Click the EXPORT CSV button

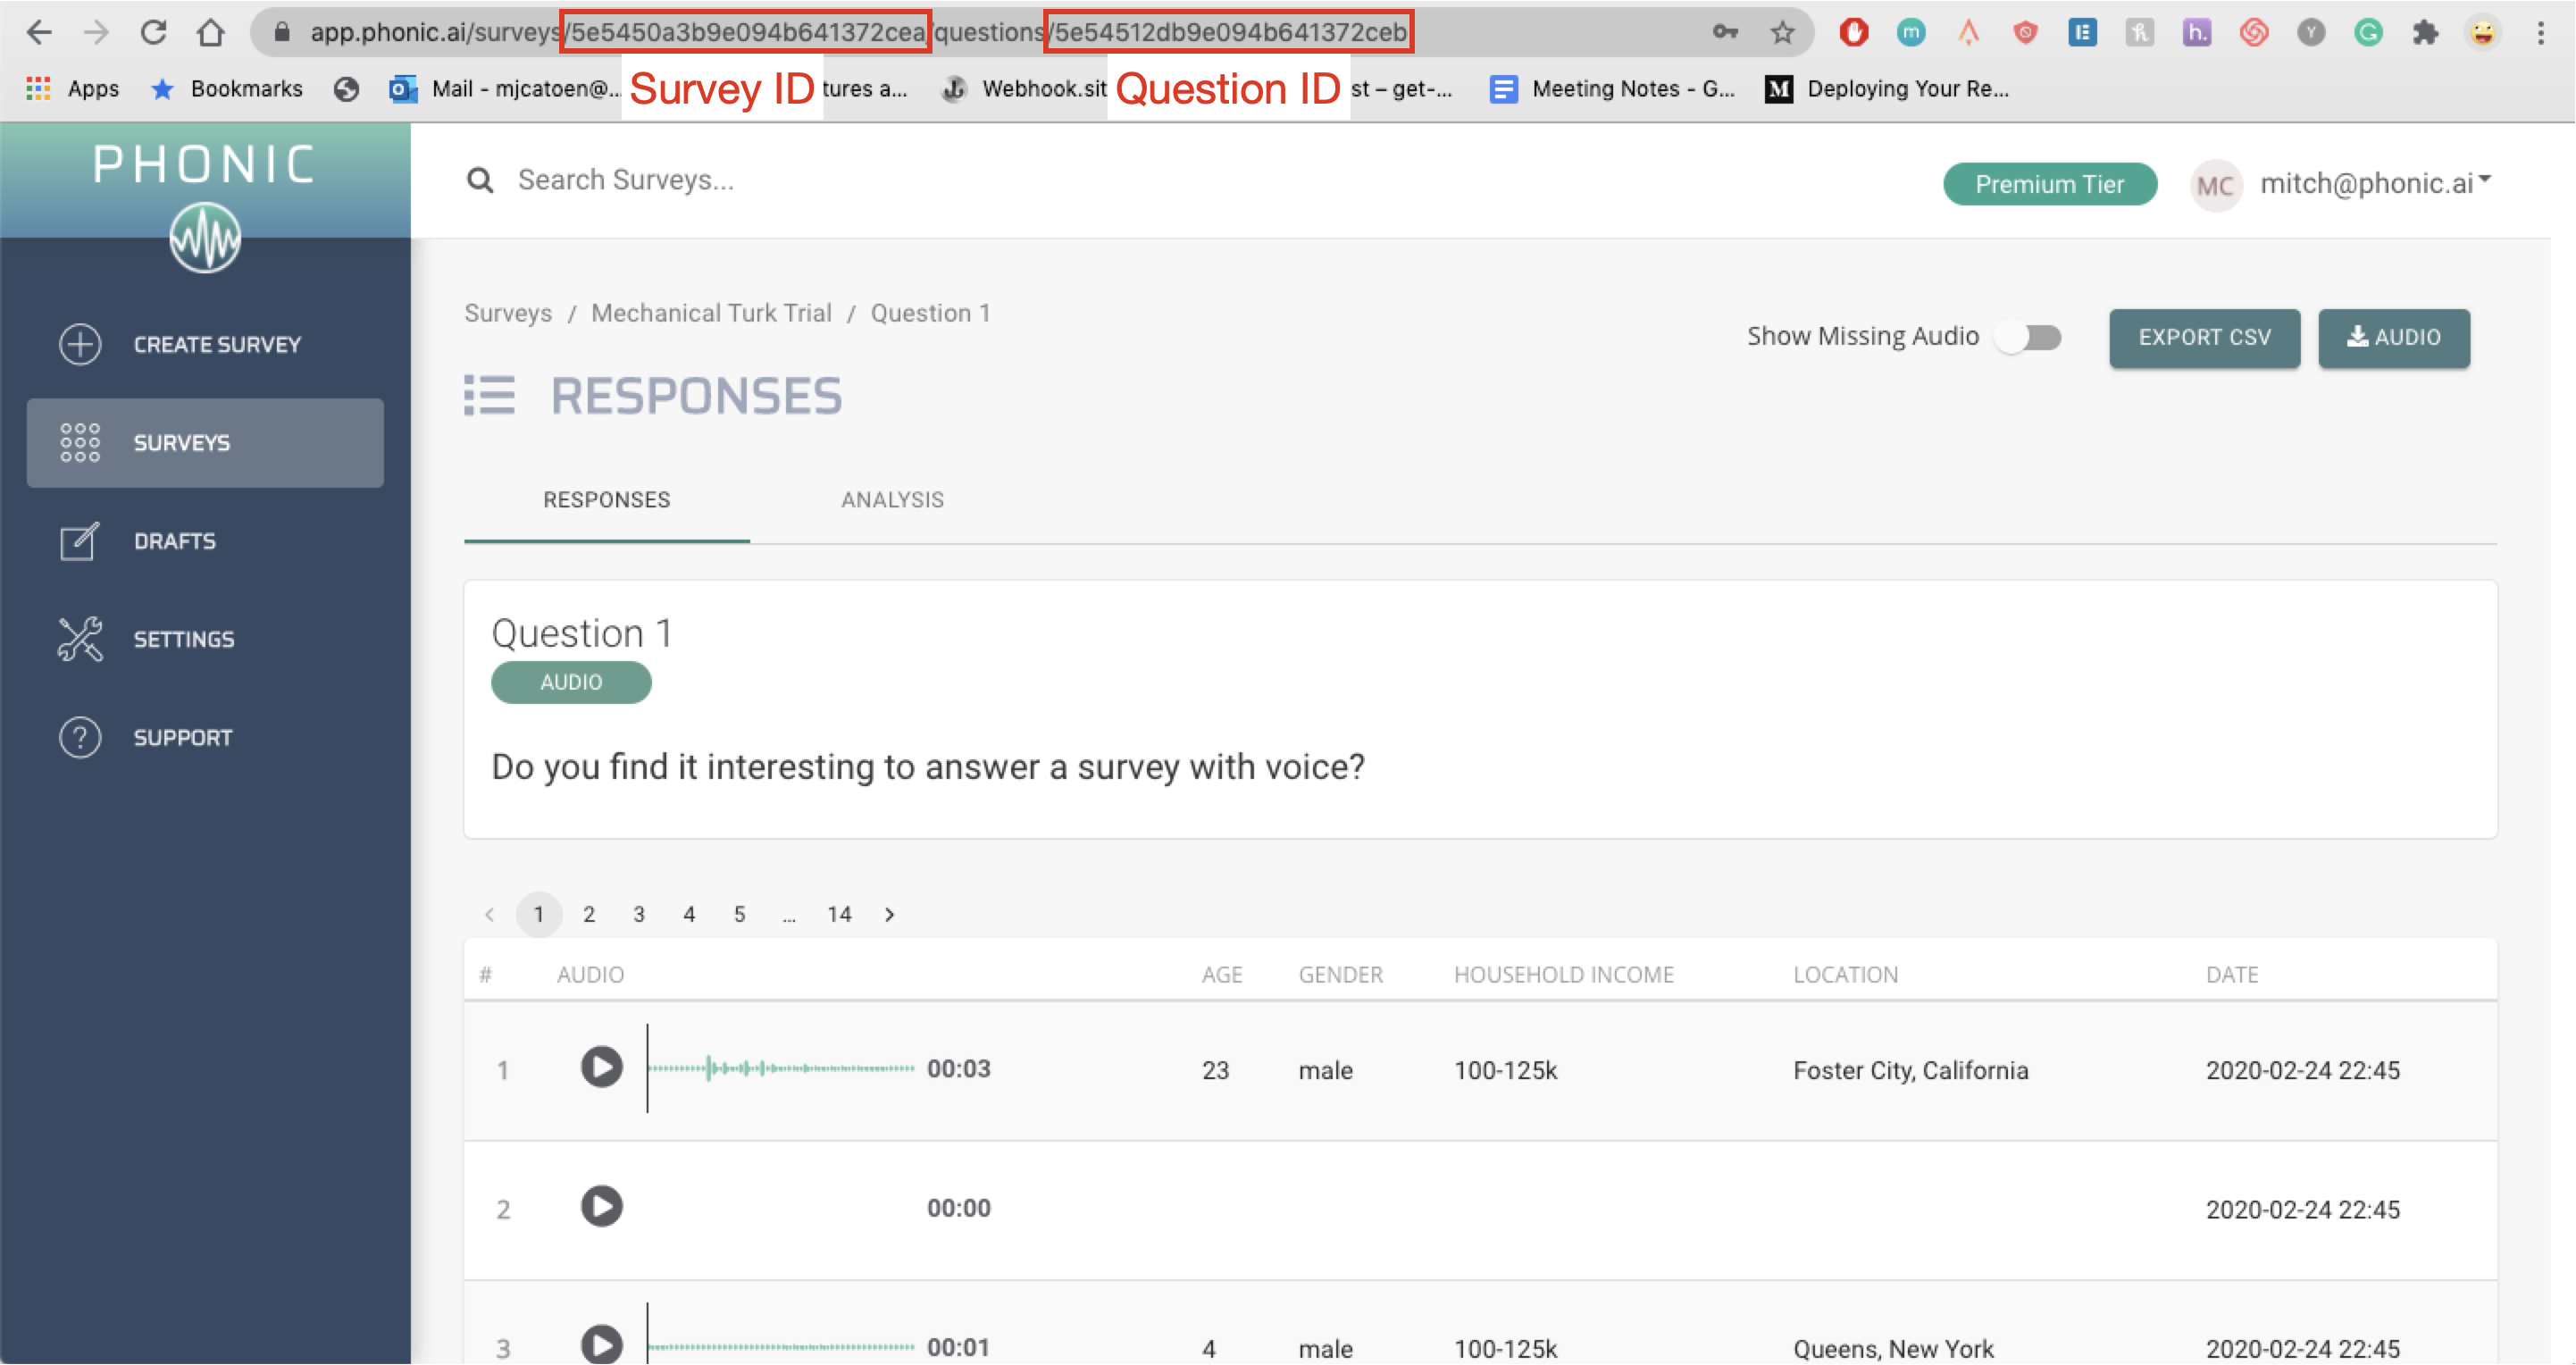(x=2204, y=338)
